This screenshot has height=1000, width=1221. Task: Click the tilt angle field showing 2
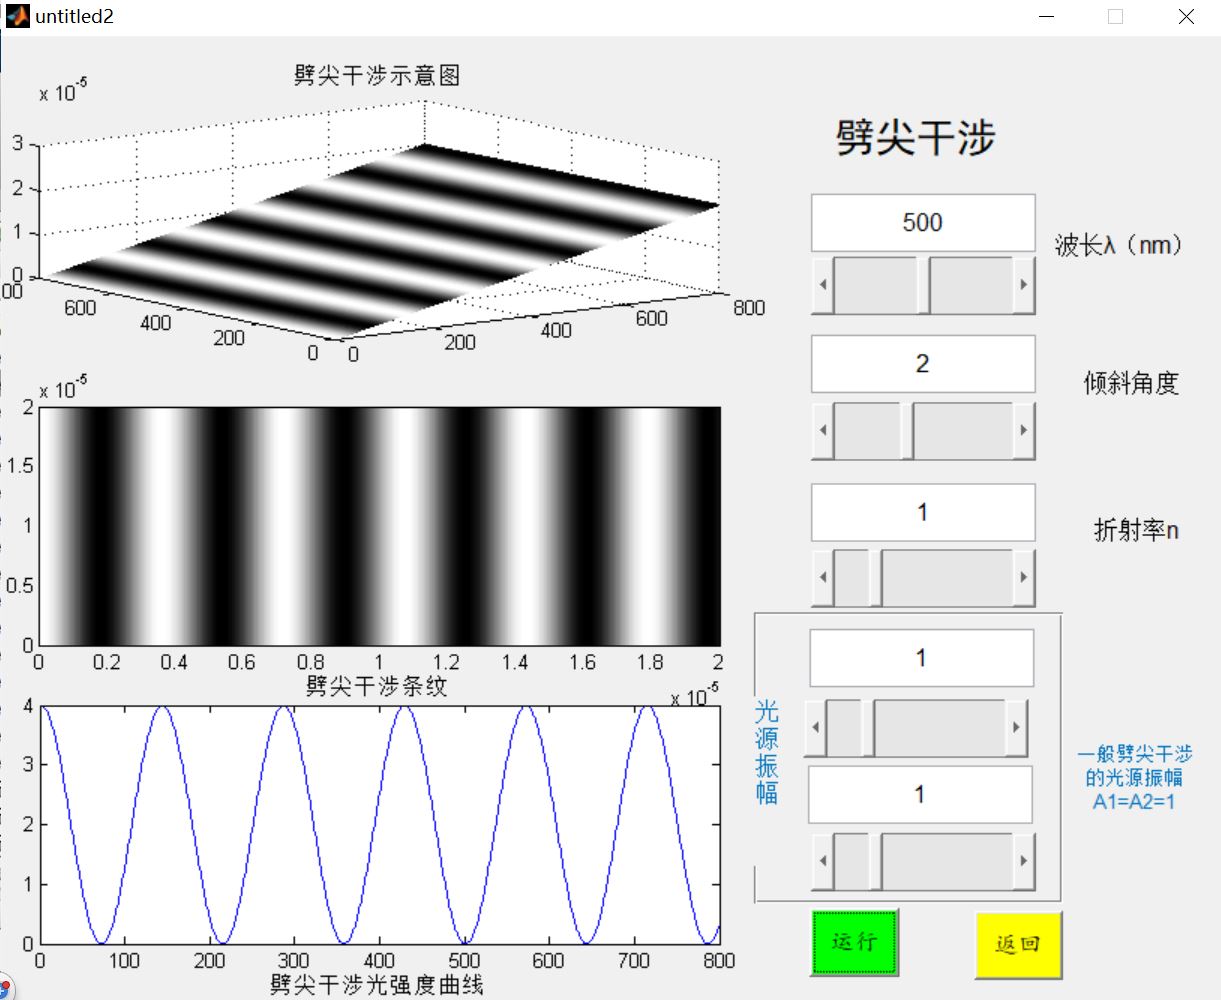921,363
